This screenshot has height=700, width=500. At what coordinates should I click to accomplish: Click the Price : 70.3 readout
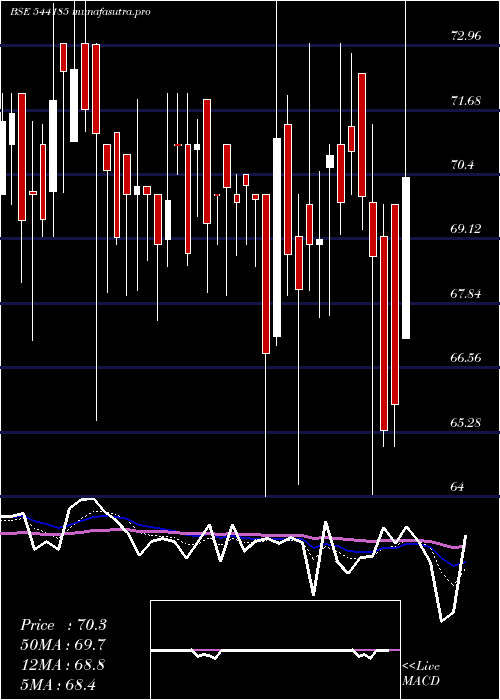tap(63, 625)
